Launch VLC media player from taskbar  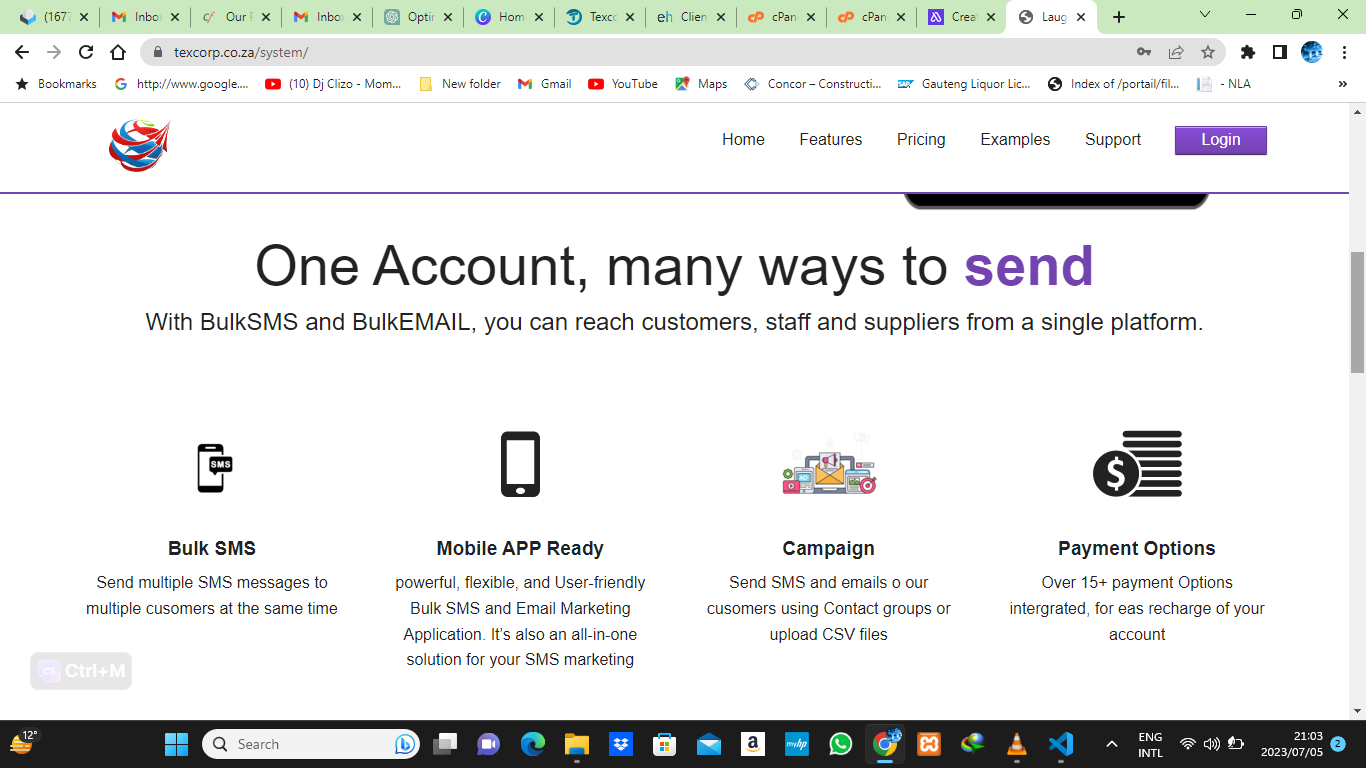click(1017, 744)
